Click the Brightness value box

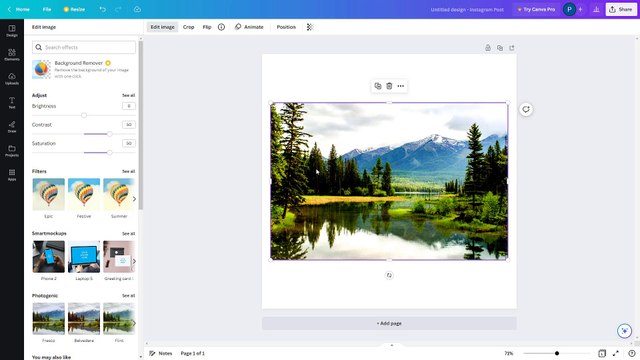129,106
